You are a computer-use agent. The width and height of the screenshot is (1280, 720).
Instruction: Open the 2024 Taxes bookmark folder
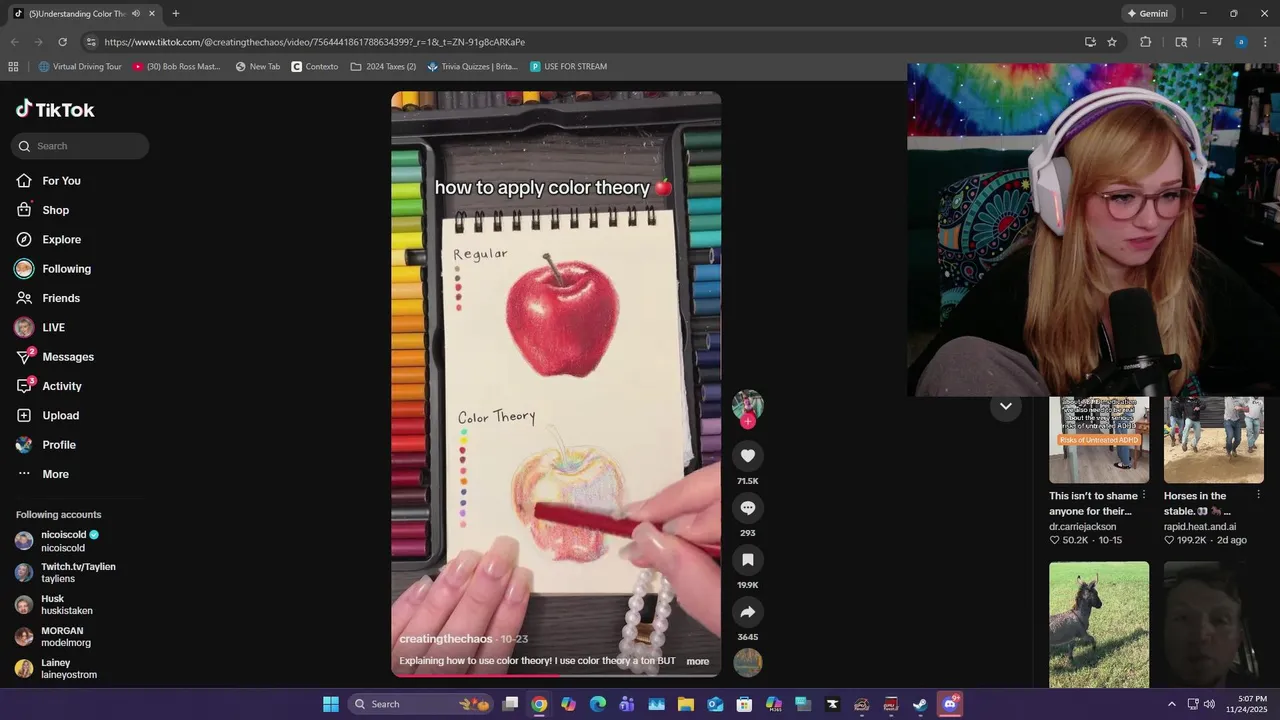point(383,66)
